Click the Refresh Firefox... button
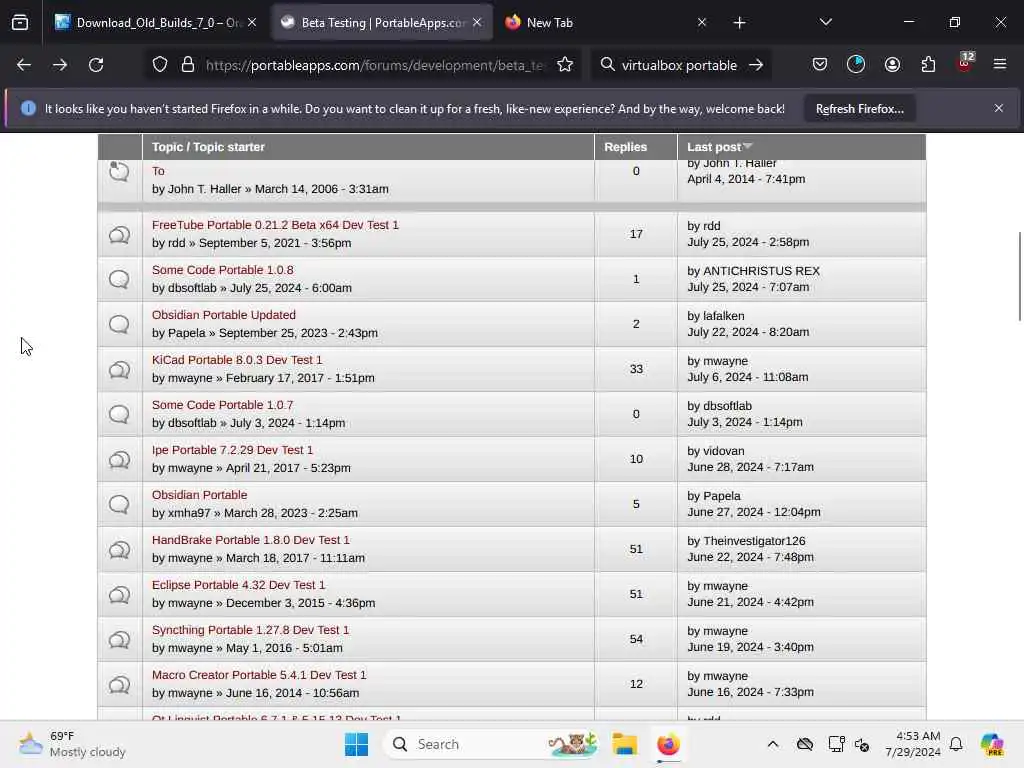The height and width of the screenshot is (768, 1024). coord(859,108)
